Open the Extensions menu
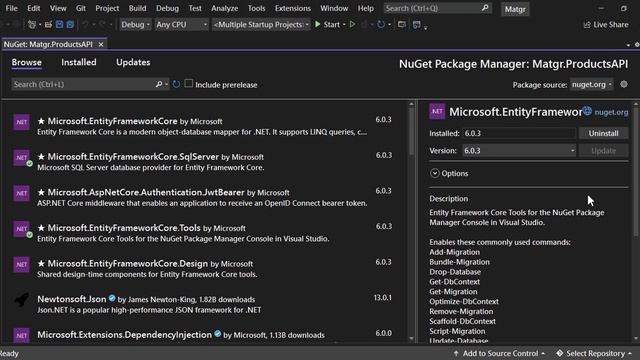 click(293, 8)
